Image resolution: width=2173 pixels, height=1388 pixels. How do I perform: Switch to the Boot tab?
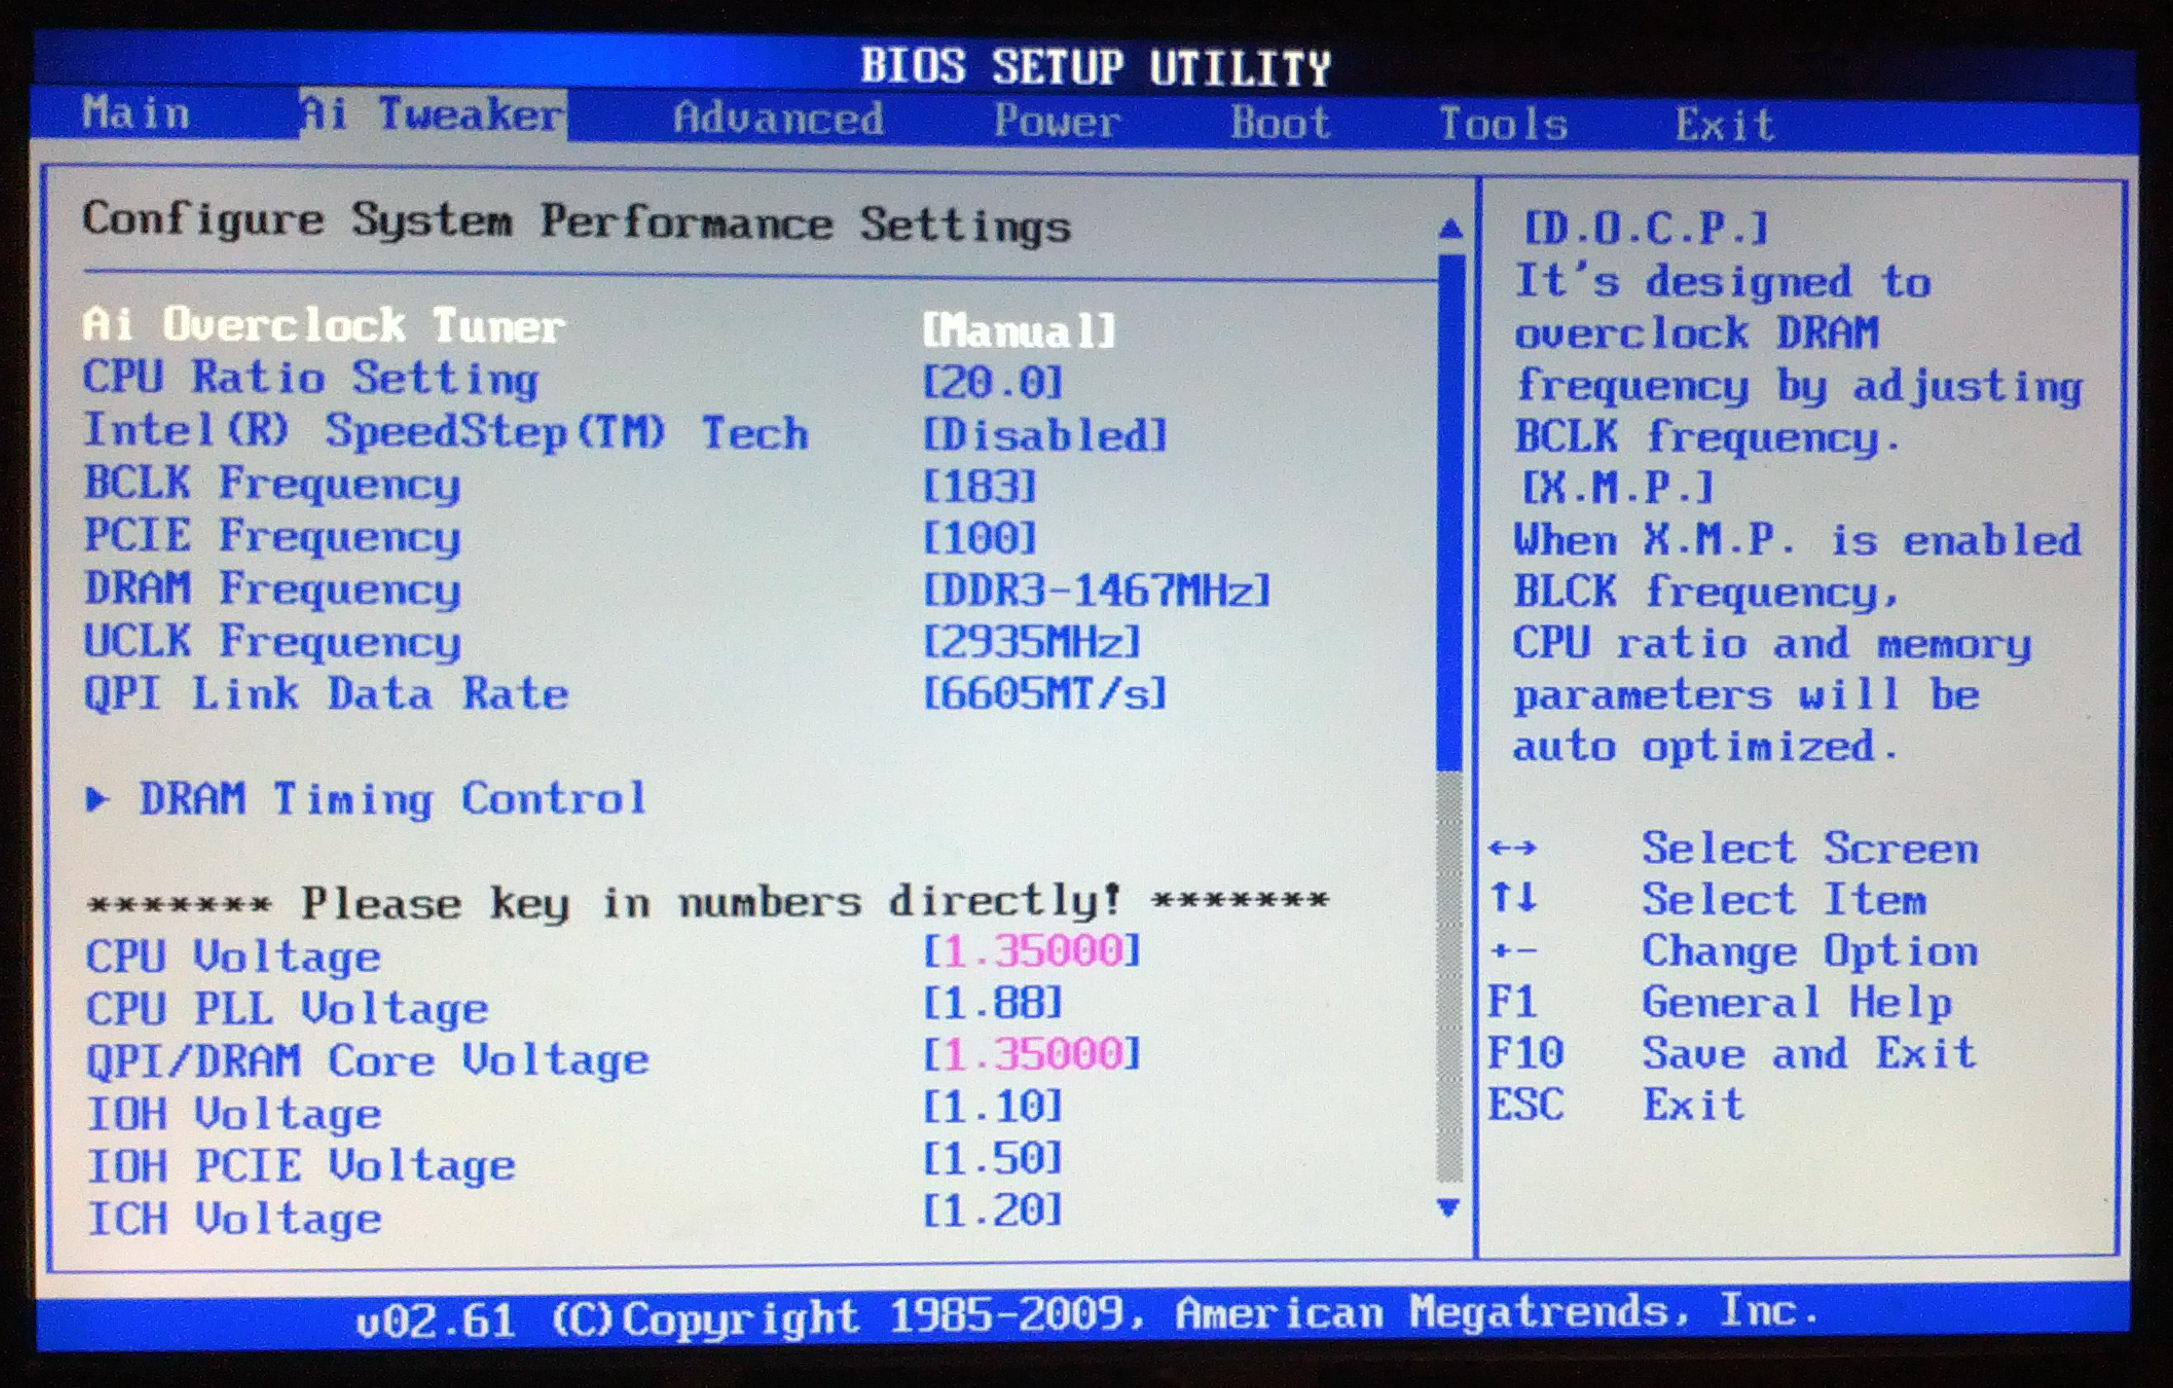[x=1280, y=123]
